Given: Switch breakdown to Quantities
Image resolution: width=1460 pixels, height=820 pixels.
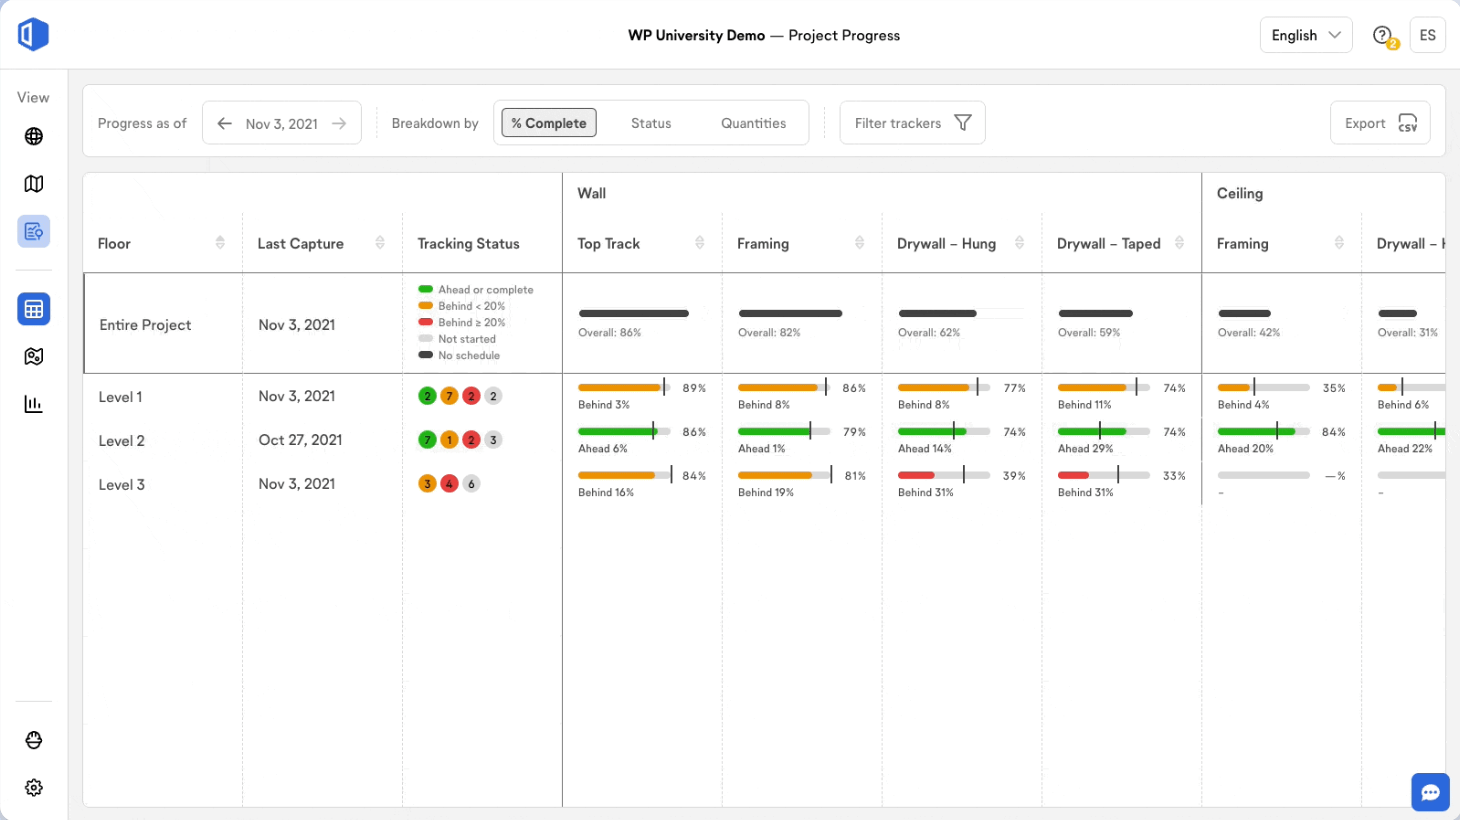Looking at the screenshot, I should click(753, 123).
